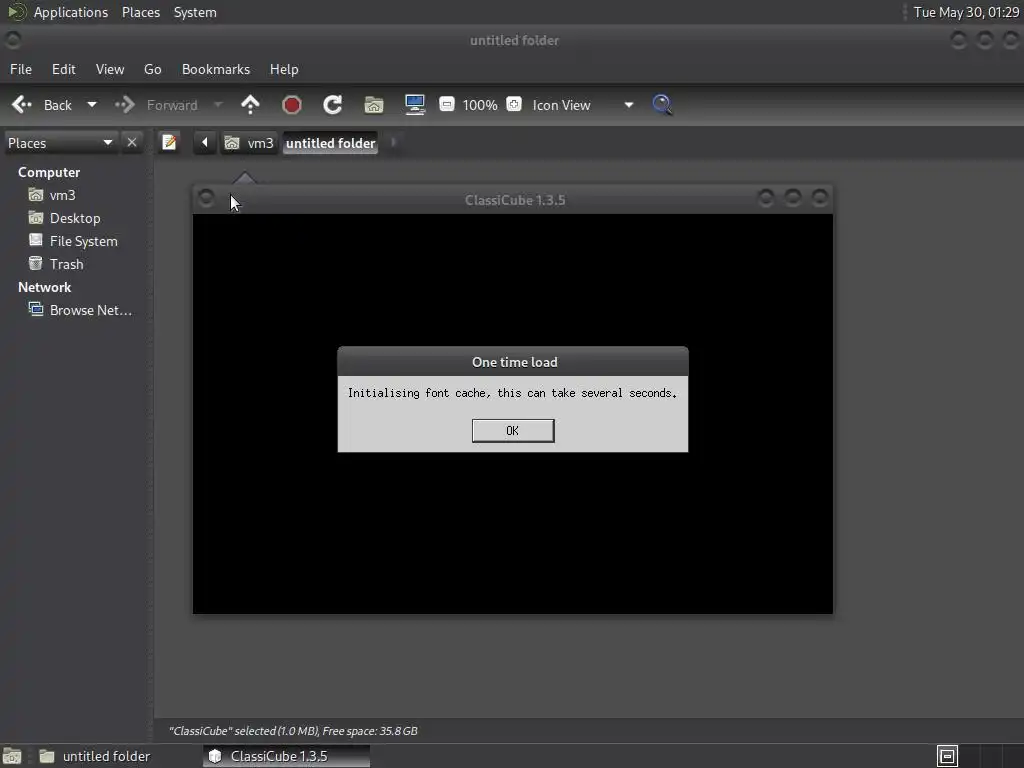This screenshot has width=1024, height=768.
Task: Click the path bar left scroll arrow
Action: point(204,142)
